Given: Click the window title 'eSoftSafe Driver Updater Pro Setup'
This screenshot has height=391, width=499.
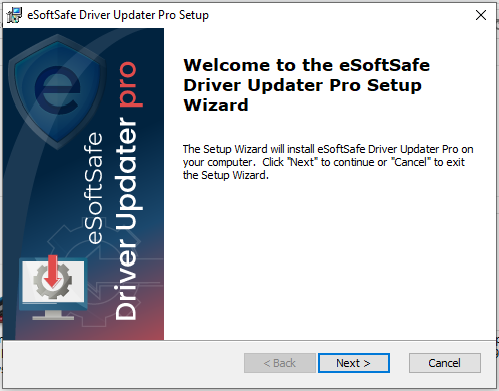Looking at the screenshot, I should pyautogui.click(x=118, y=15).
